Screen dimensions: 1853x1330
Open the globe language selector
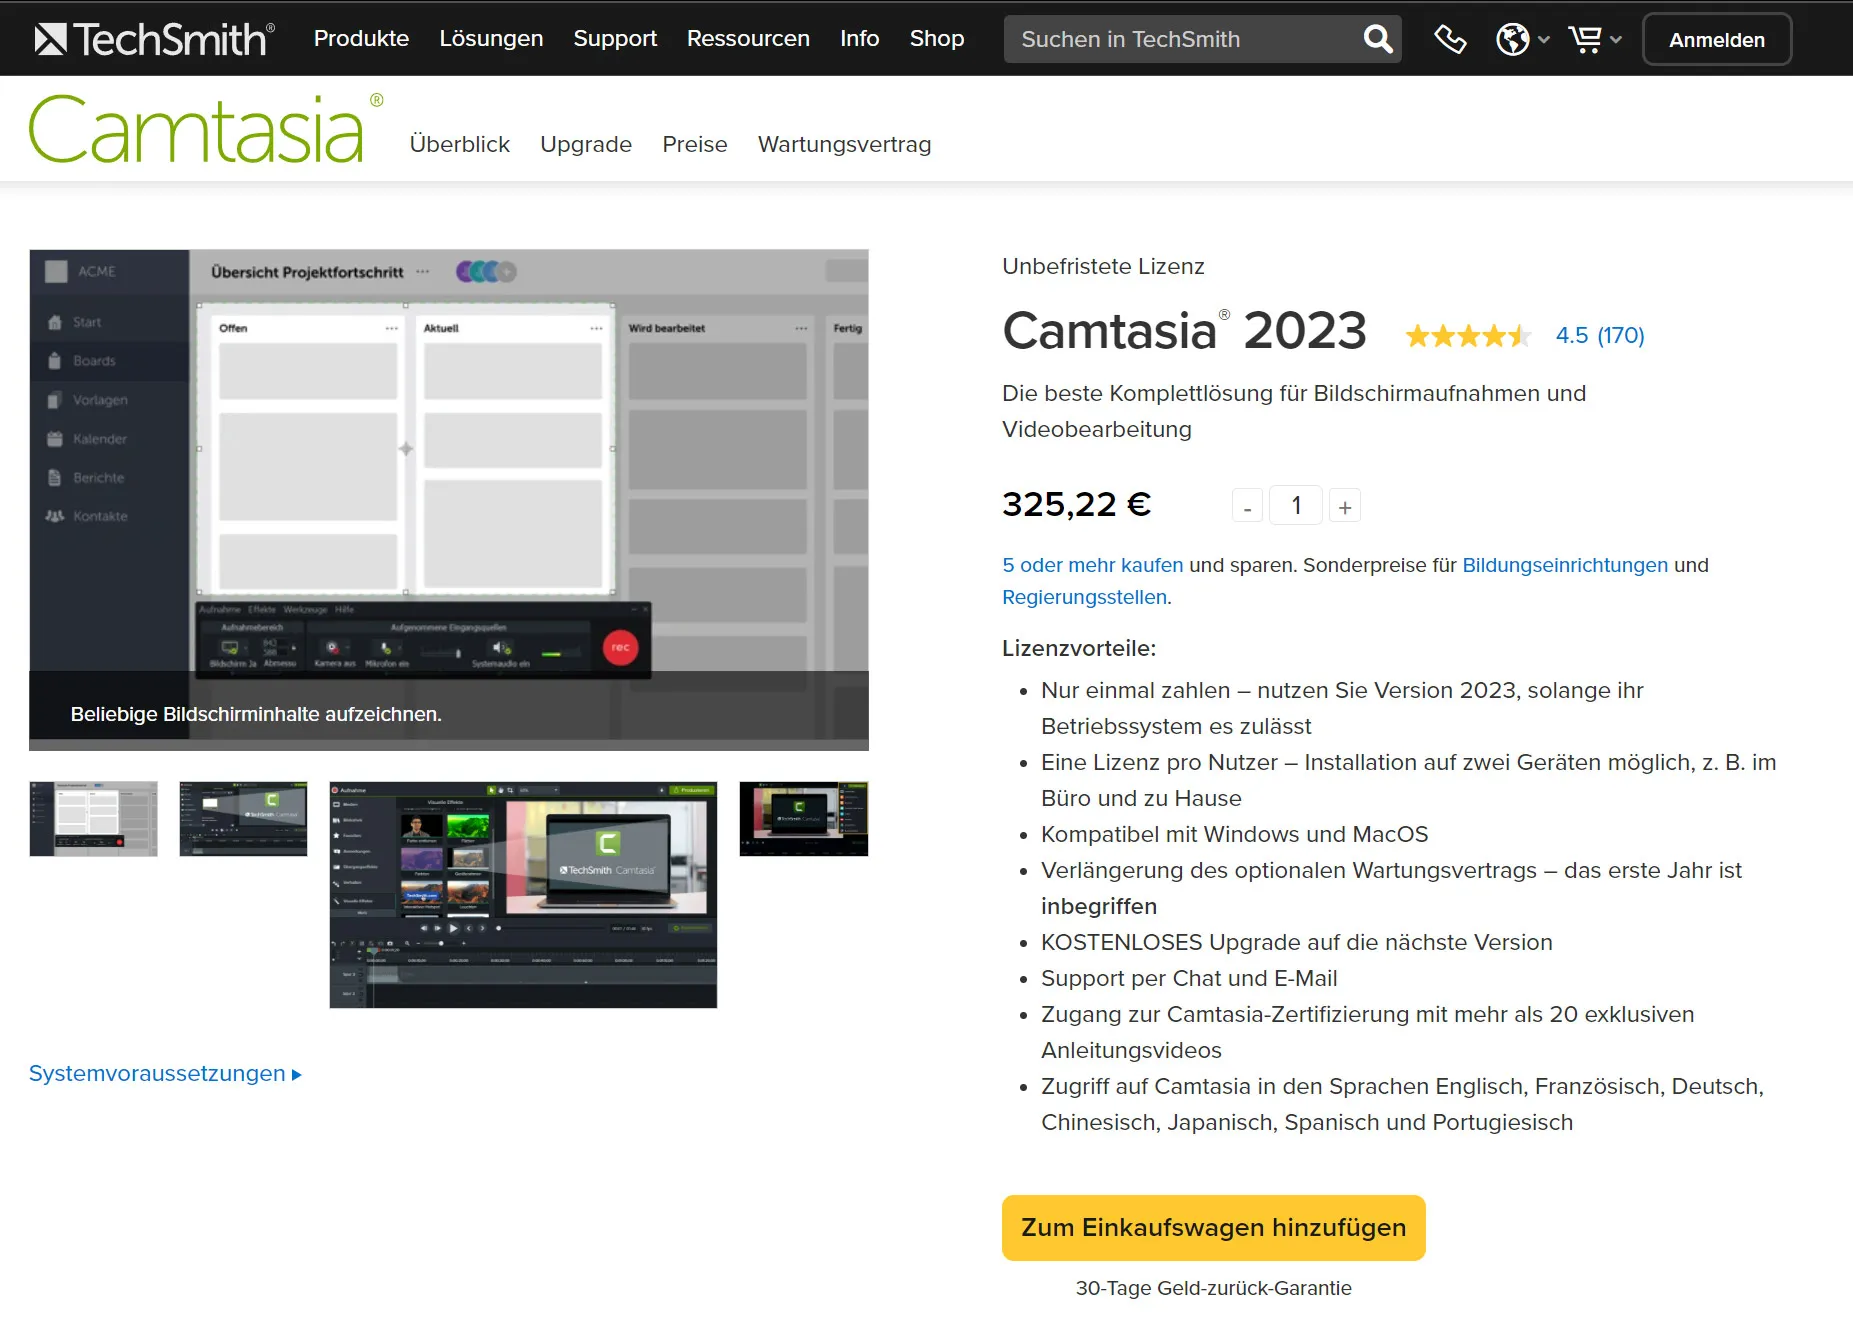(x=1522, y=39)
